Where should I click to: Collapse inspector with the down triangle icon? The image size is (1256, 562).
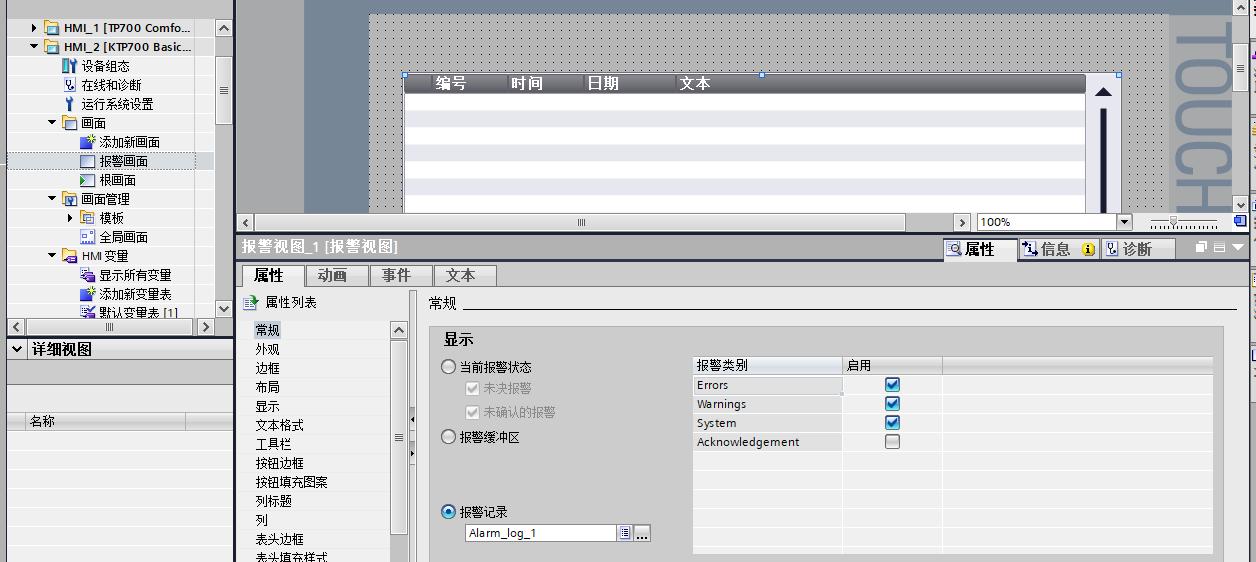point(1238,247)
